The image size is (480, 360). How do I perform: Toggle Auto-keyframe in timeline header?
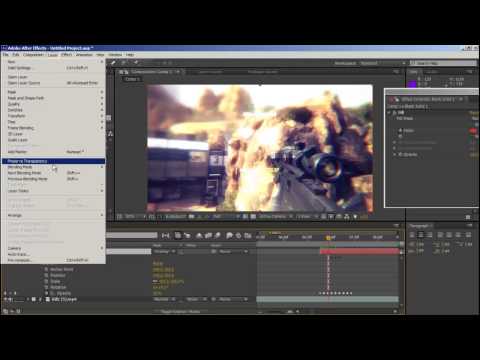tap(238, 236)
